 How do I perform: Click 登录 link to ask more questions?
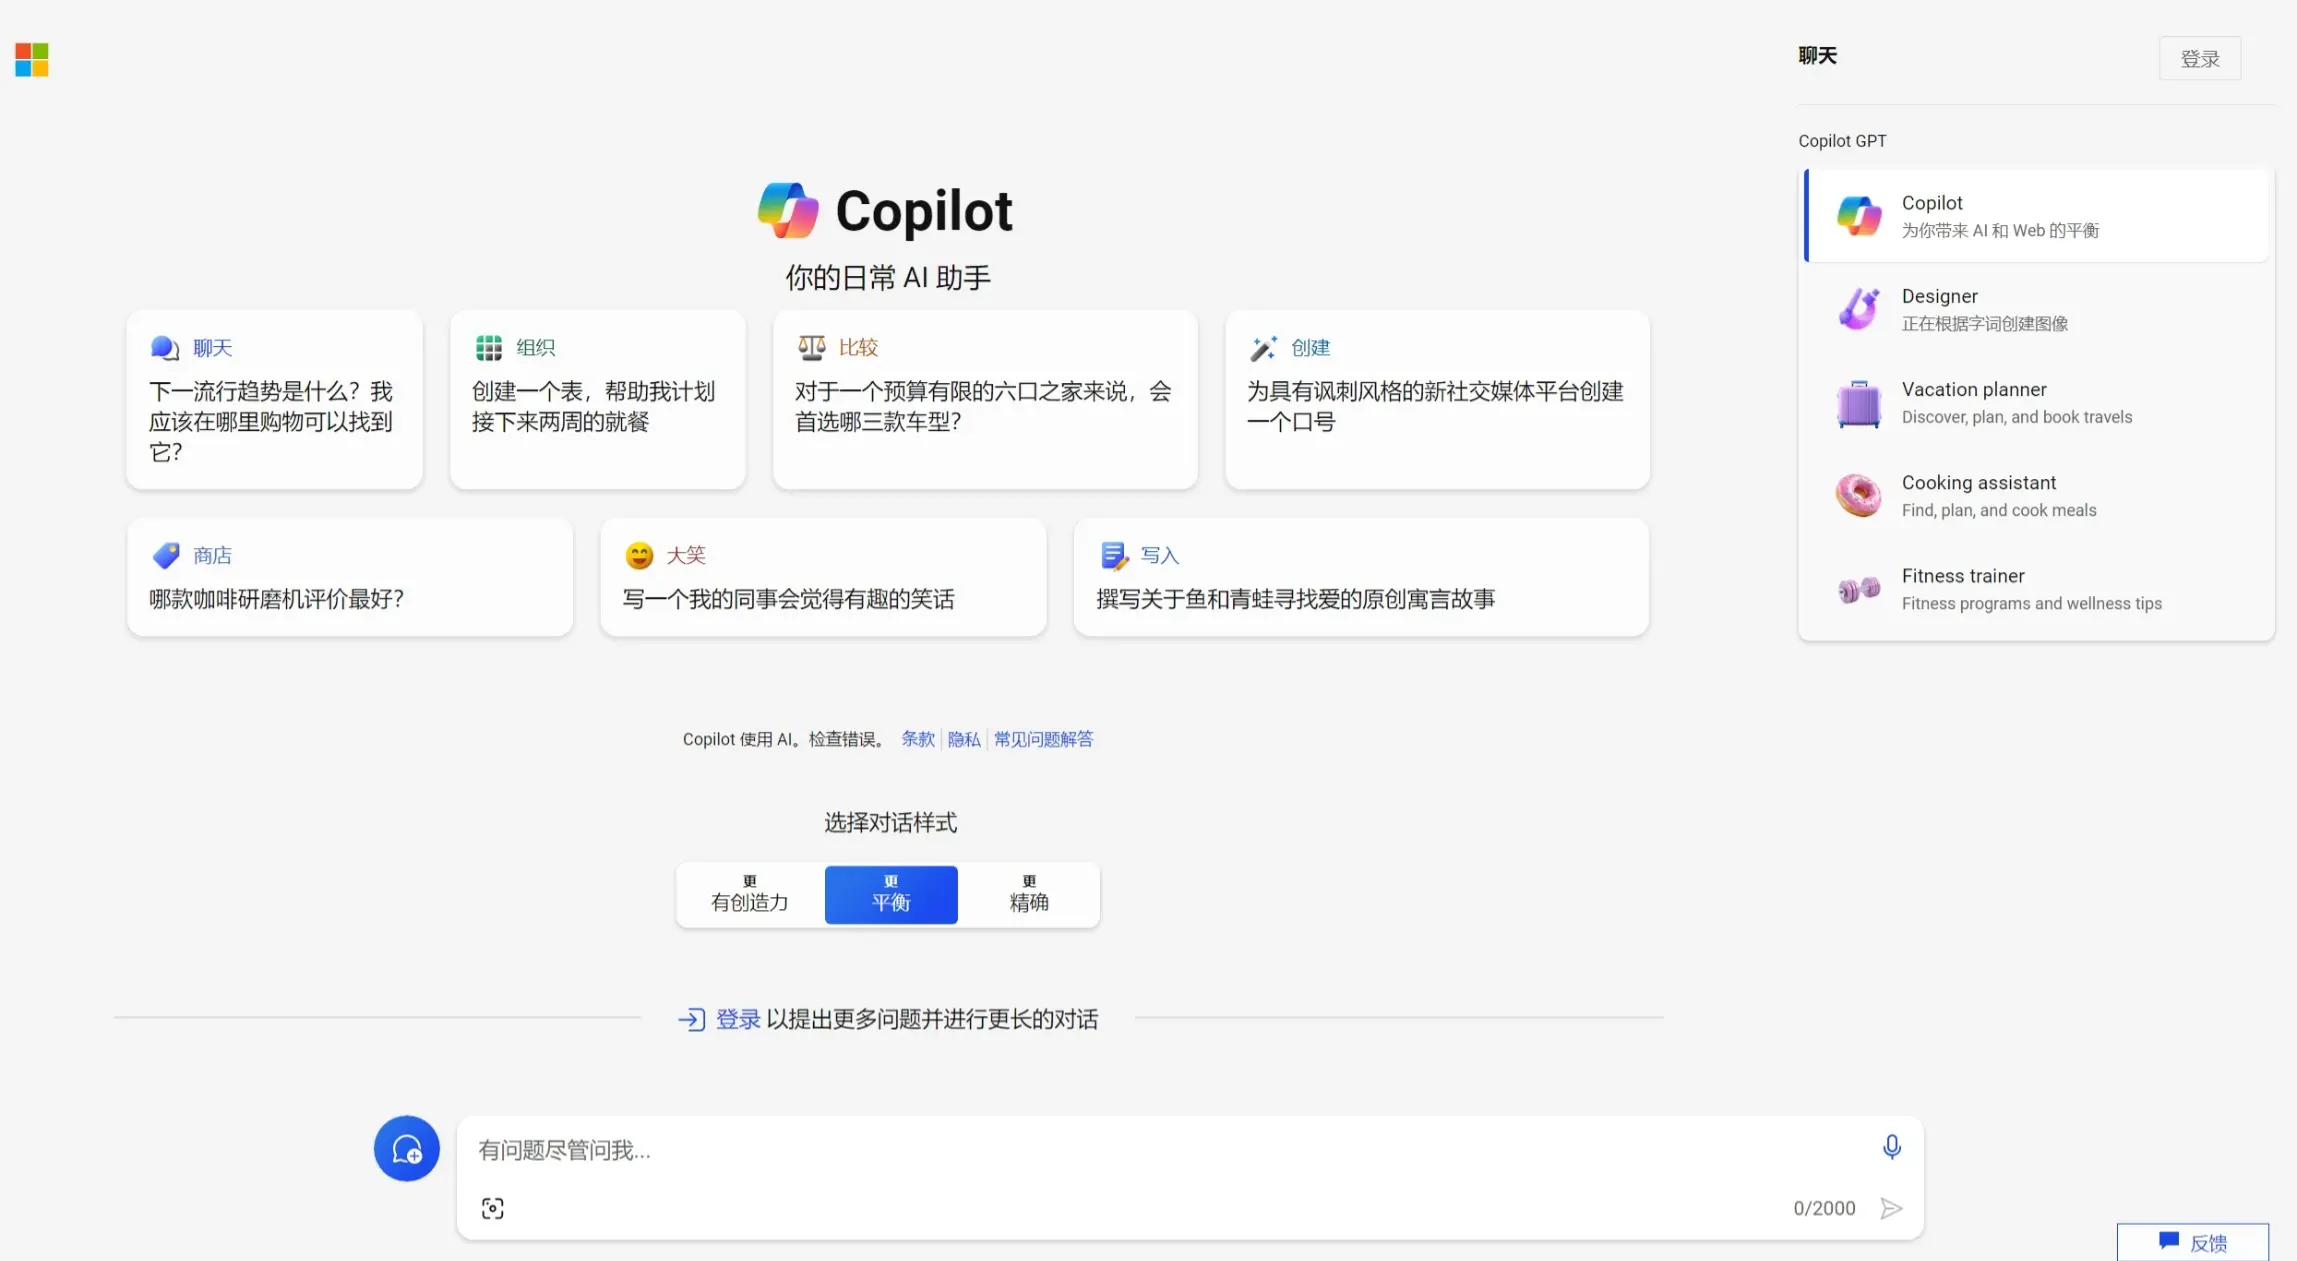[x=738, y=1019]
